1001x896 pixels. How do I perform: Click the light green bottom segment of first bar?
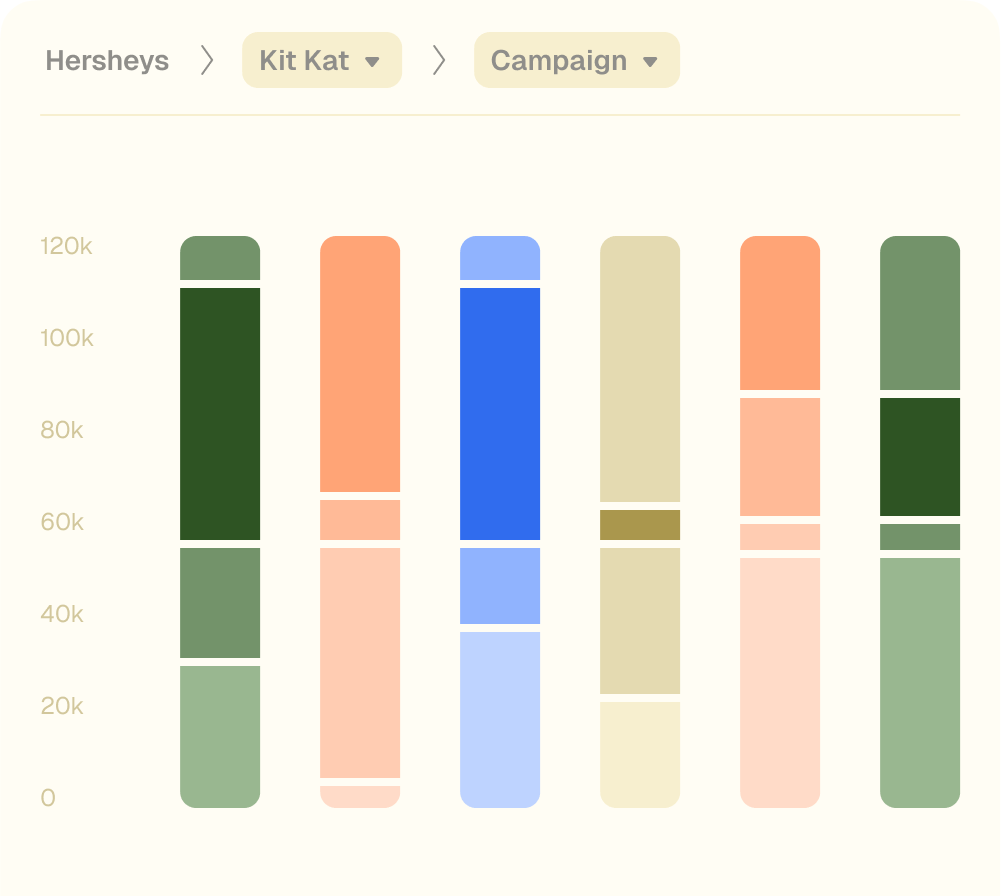pyautogui.click(x=220, y=735)
